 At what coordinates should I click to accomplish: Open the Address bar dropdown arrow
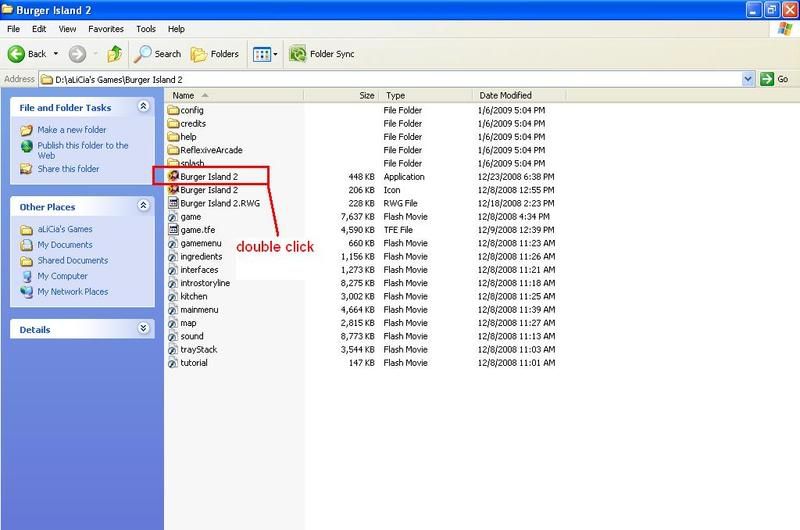point(748,79)
